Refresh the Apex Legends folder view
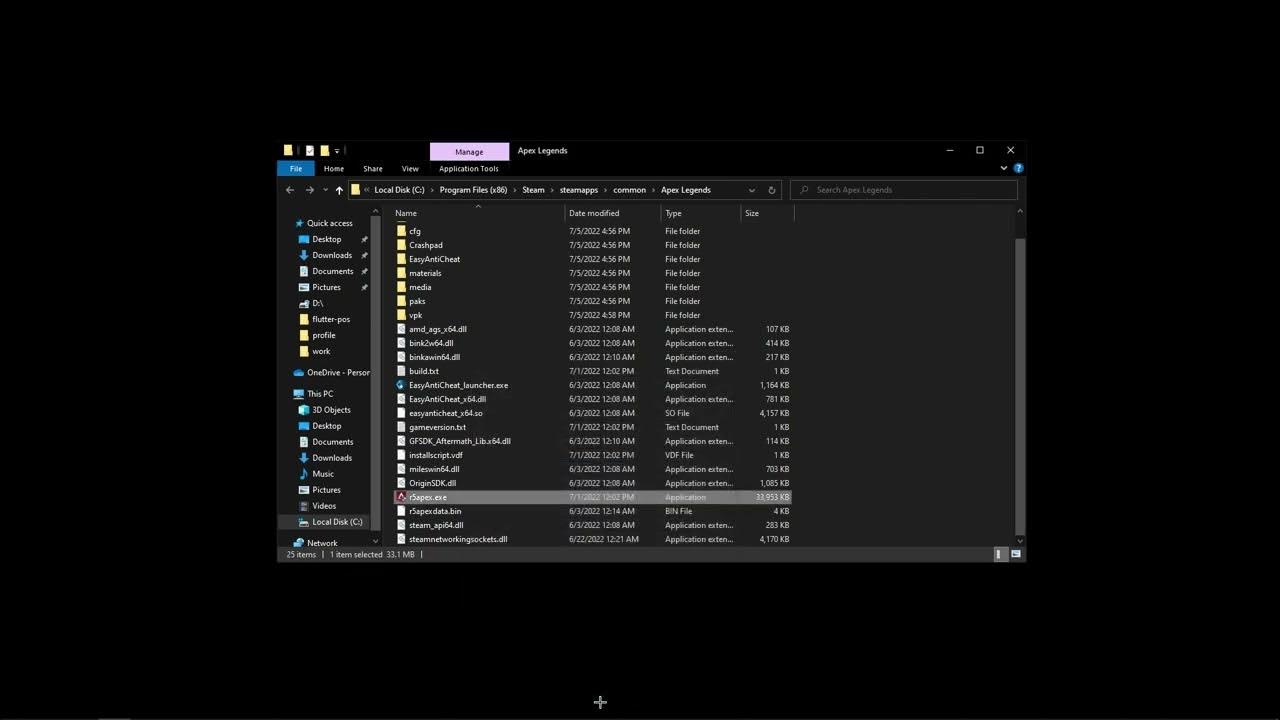This screenshot has width=1280, height=720. point(771,190)
